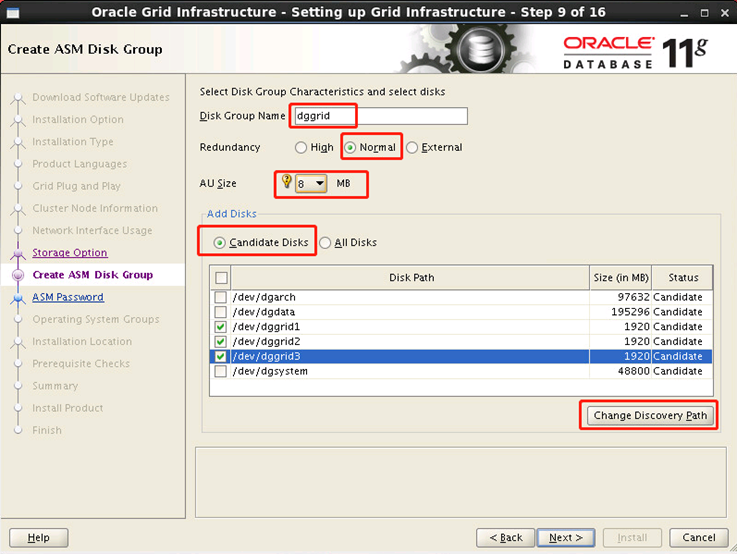737x554 pixels.
Task: Select the /dev/dggrid2 disk path row
Action: (410, 342)
